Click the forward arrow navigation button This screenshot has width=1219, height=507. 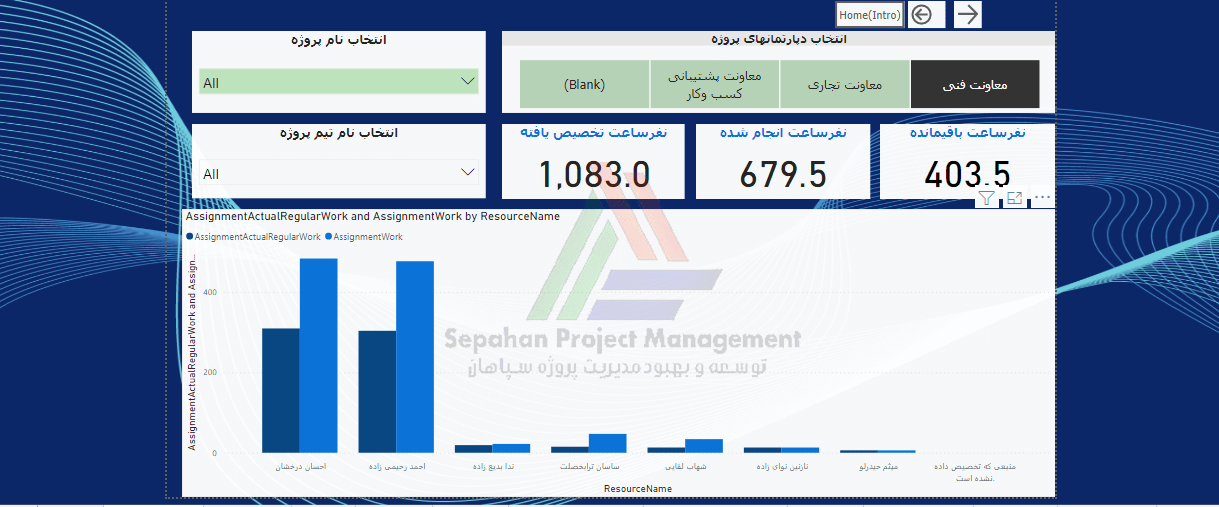pos(967,14)
